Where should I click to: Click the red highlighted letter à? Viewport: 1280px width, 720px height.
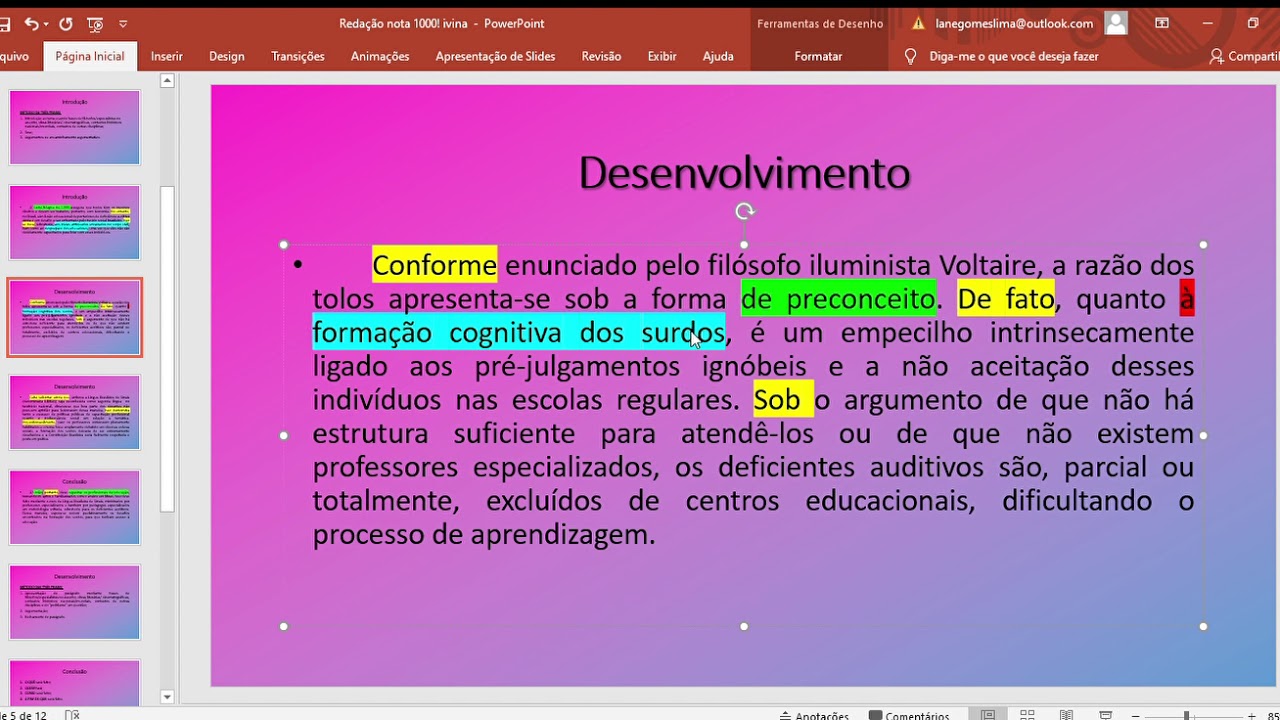[x=1187, y=298]
